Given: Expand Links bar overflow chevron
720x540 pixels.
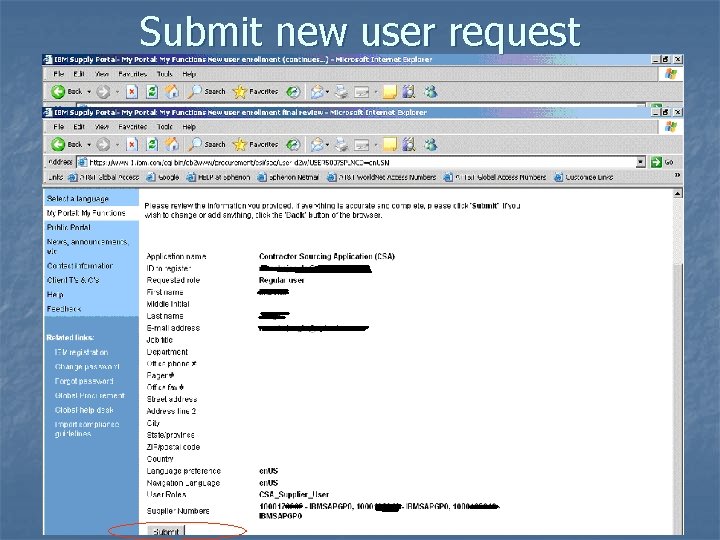Looking at the screenshot, I should pos(677,175).
